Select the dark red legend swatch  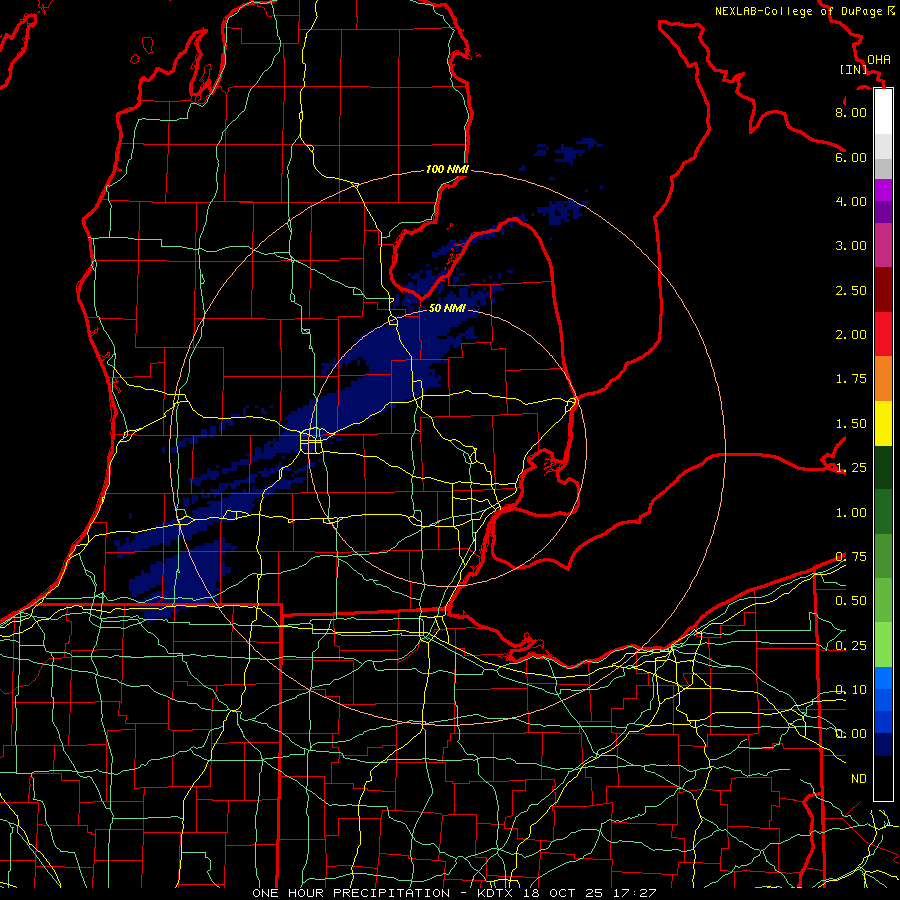pyautogui.click(x=883, y=290)
